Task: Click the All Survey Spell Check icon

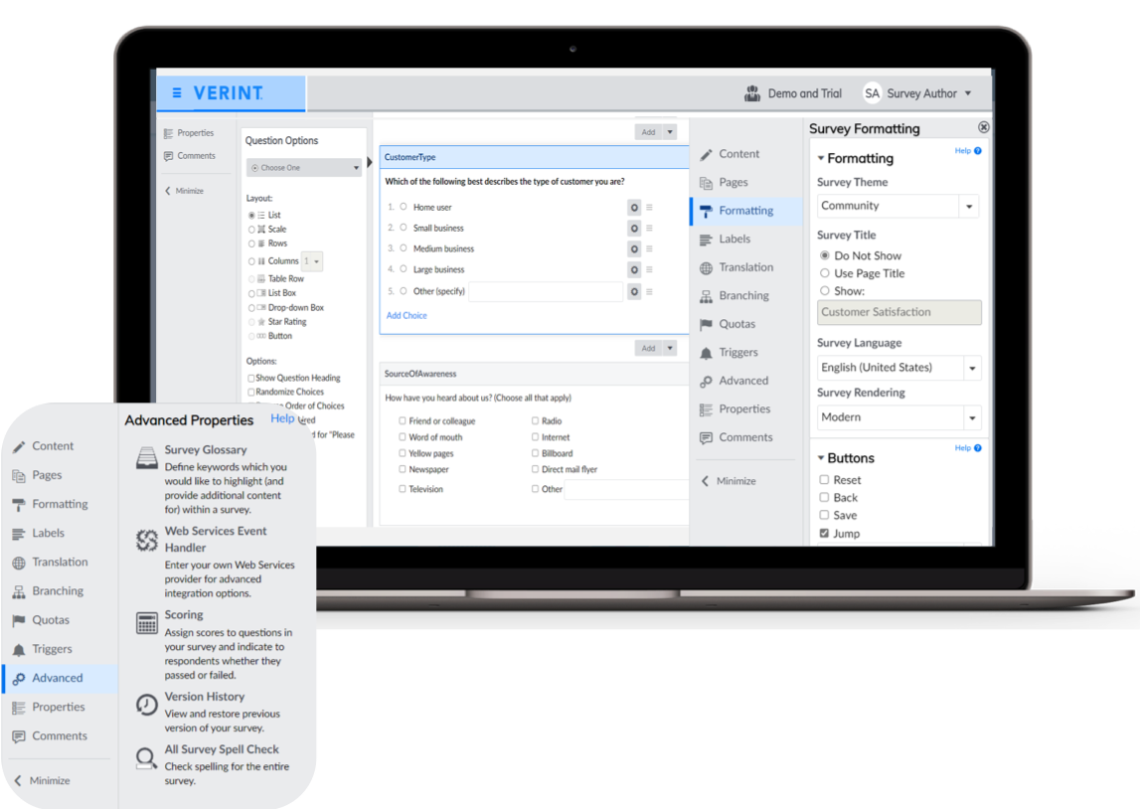Action: [147, 757]
